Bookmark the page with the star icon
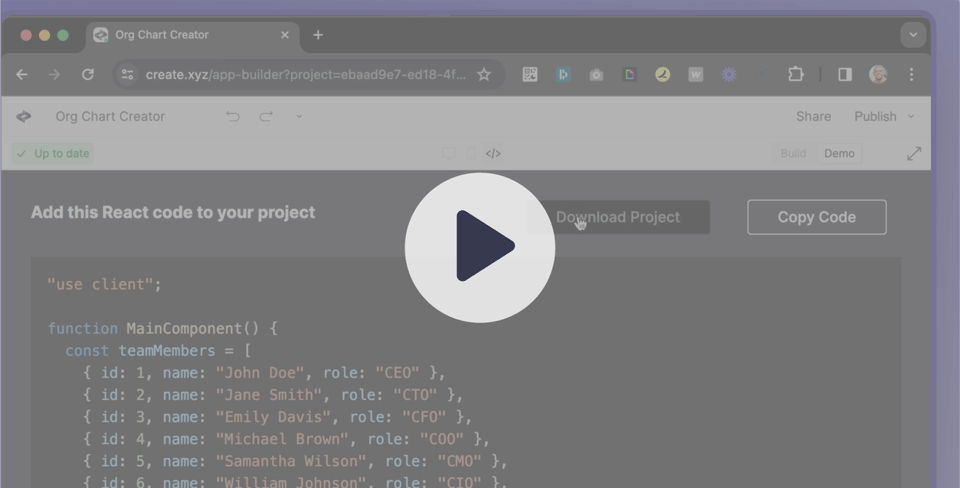 [x=484, y=75]
